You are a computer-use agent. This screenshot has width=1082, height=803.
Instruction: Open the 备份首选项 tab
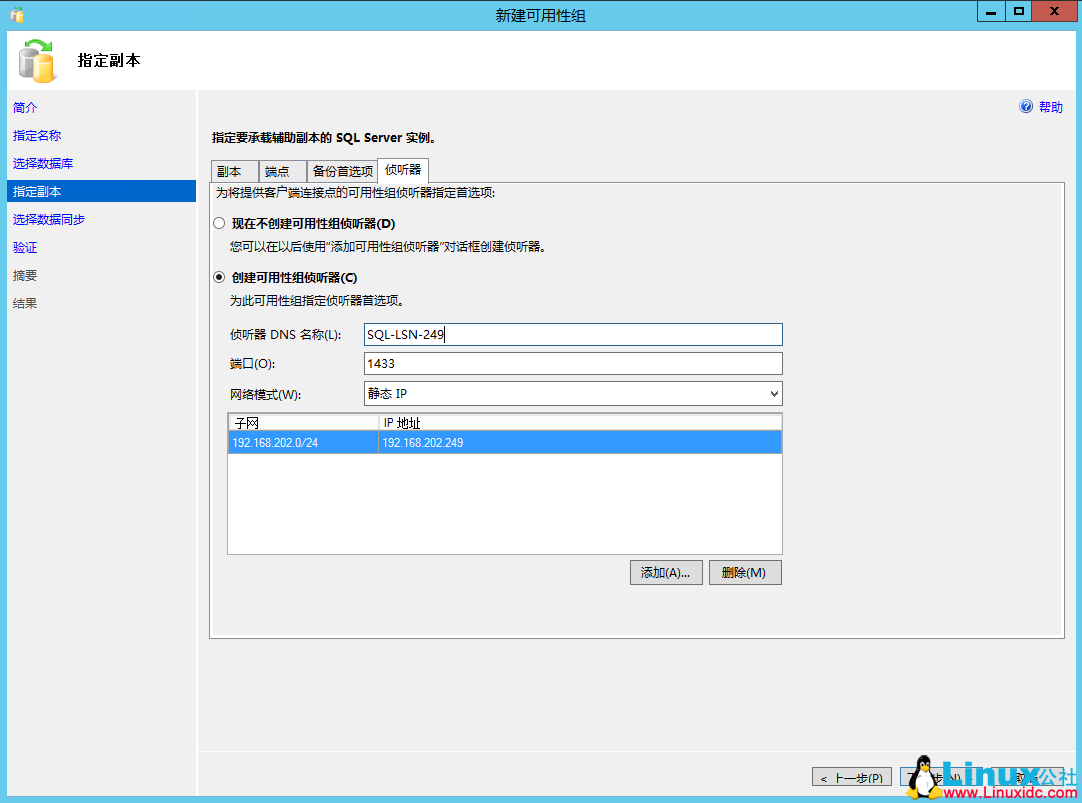(x=344, y=170)
